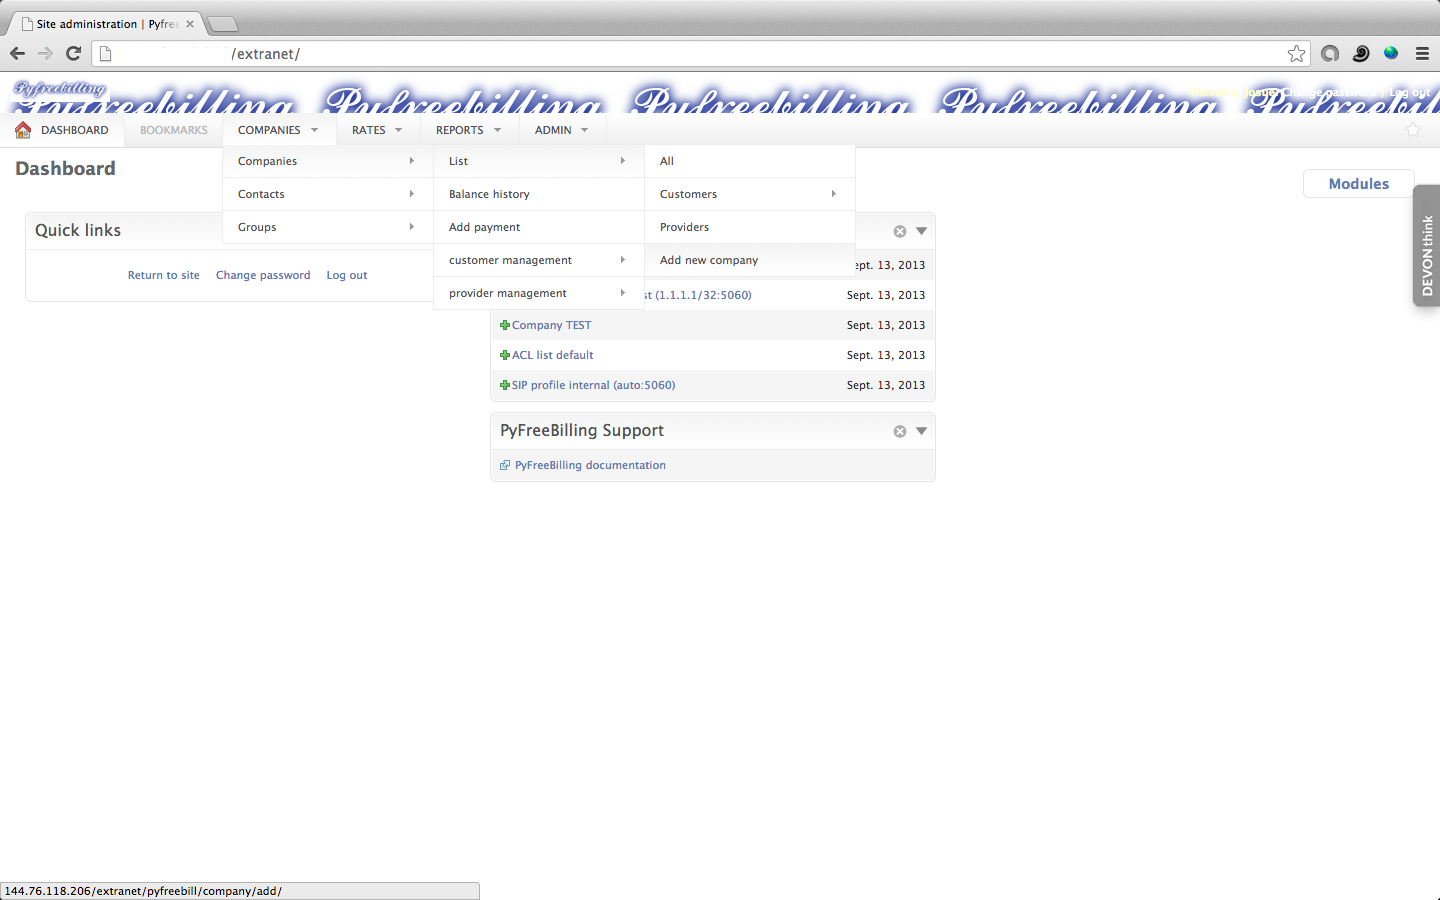Click the Log out link in the header
1440x900 pixels.
pyautogui.click(x=1410, y=92)
